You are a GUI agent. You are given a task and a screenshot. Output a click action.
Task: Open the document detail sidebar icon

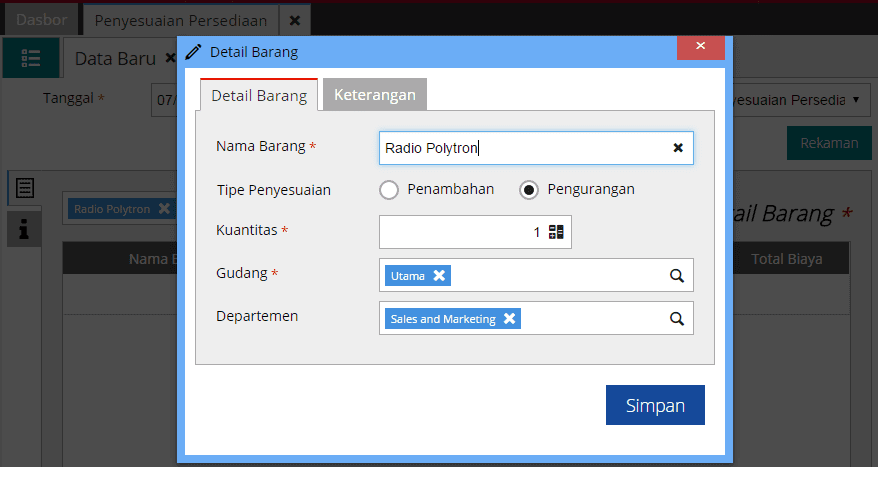(25, 187)
